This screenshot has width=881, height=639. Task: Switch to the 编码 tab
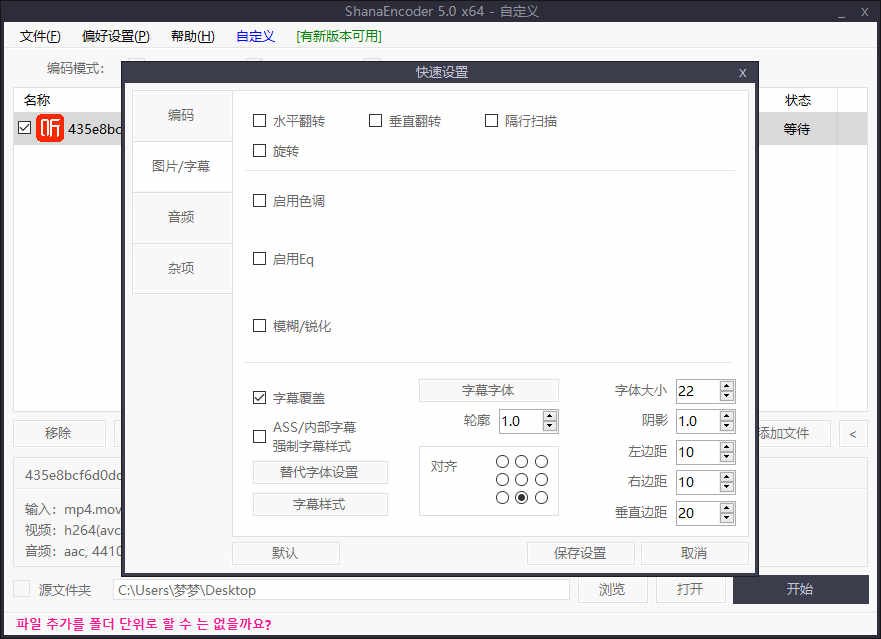pos(181,115)
